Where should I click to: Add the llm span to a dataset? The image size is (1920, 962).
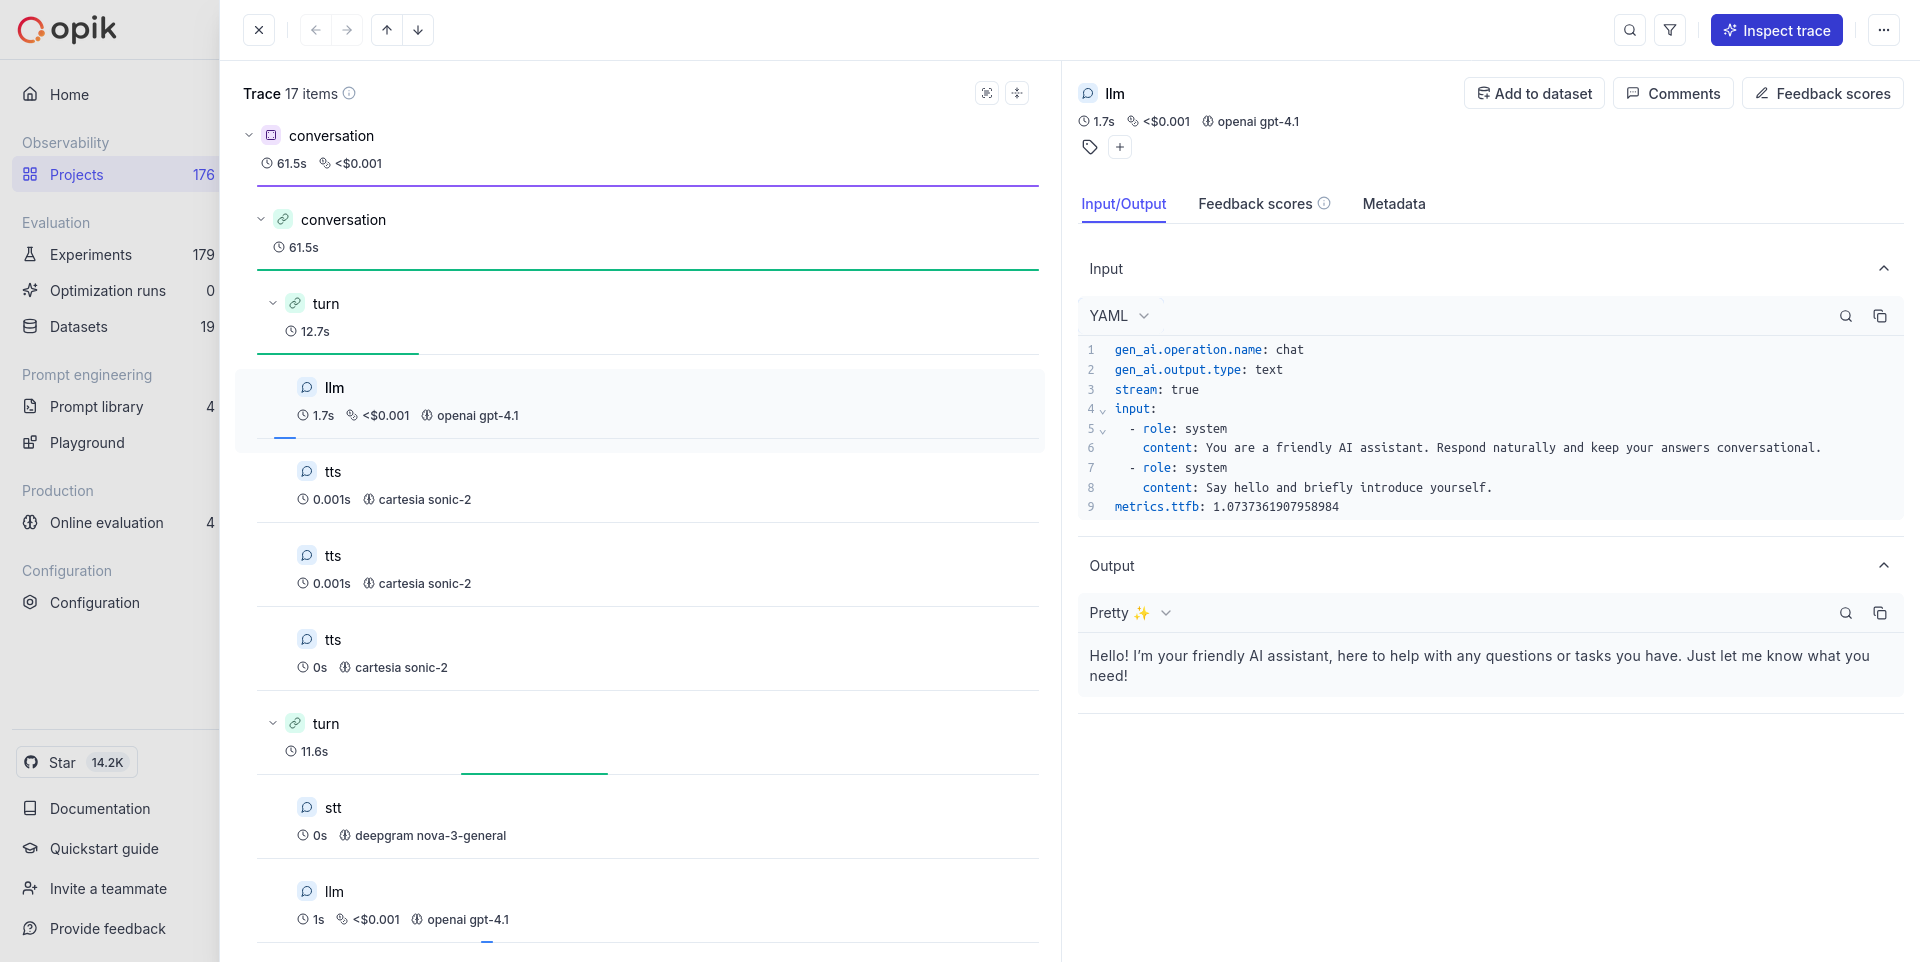pyautogui.click(x=1534, y=93)
